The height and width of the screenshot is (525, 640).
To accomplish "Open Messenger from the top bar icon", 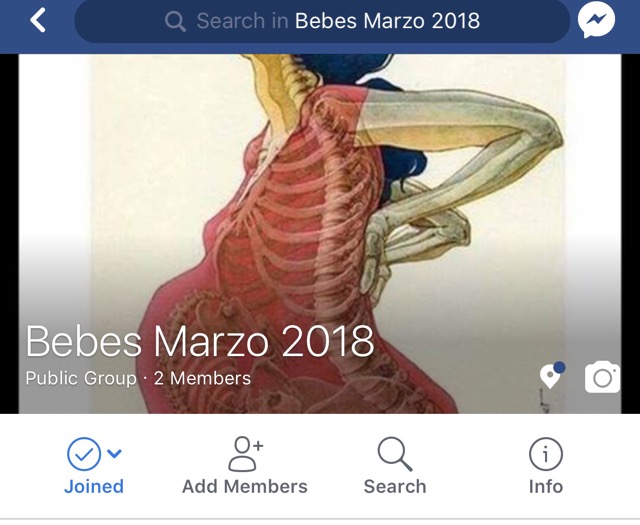I will pyautogui.click(x=596, y=20).
